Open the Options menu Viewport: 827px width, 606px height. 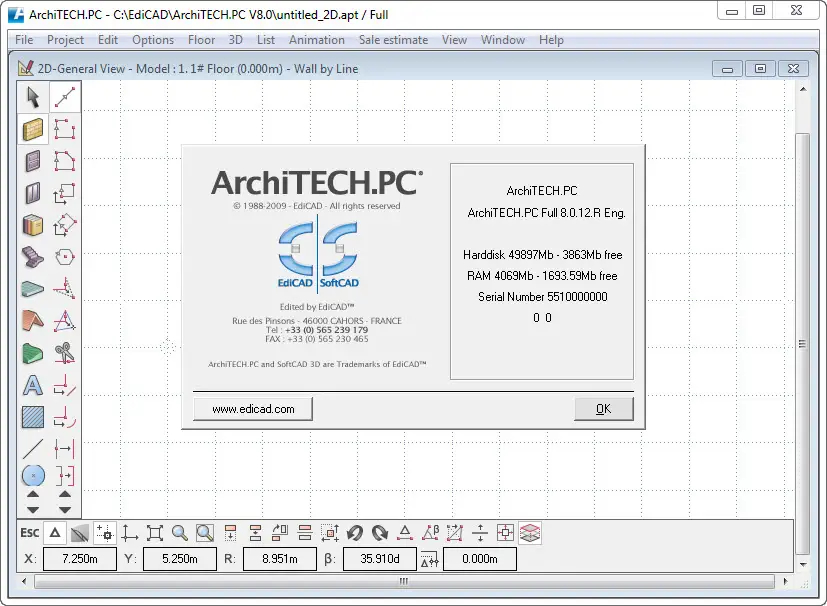point(153,40)
